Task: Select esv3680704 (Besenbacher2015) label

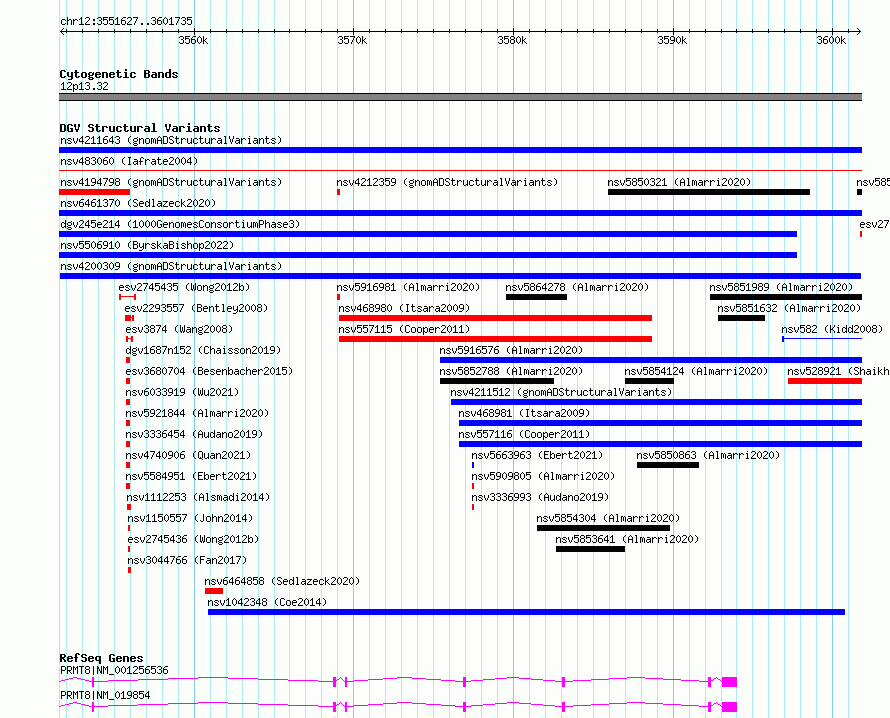Action: coord(209,371)
